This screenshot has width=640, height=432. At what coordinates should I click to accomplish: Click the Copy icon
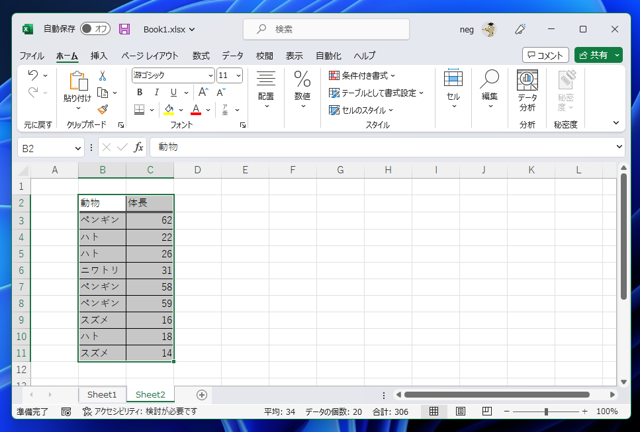(x=102, y=93)
